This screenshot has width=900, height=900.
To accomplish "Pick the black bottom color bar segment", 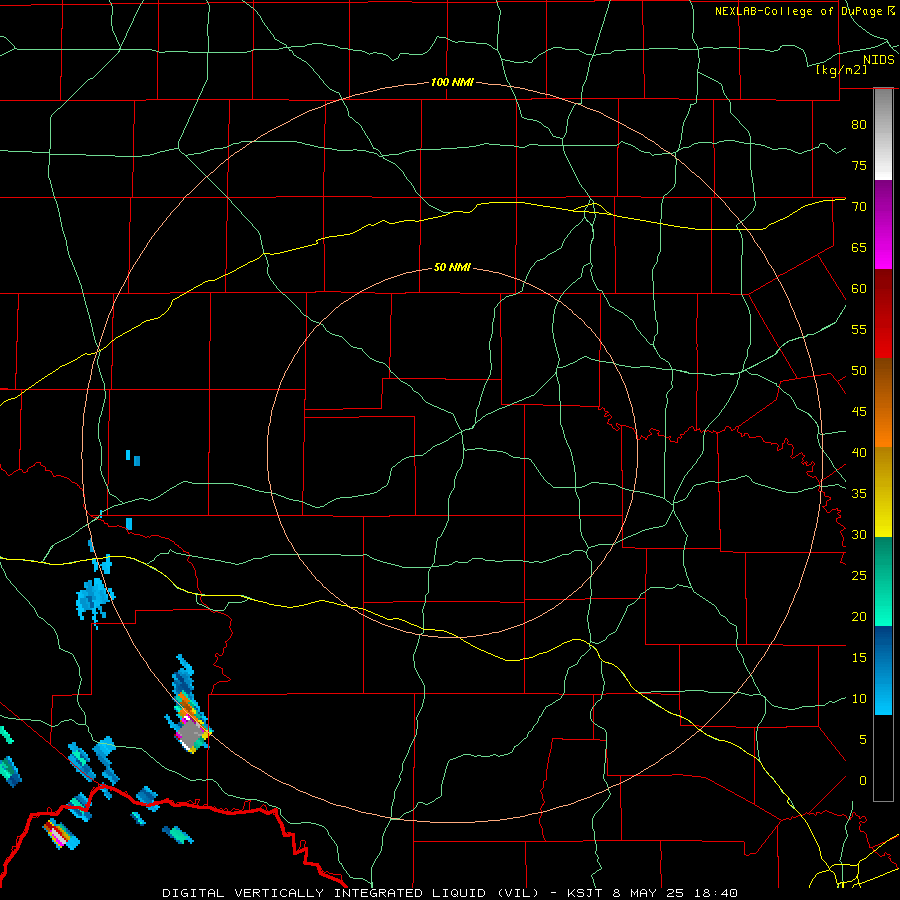I will coord(883,758).
